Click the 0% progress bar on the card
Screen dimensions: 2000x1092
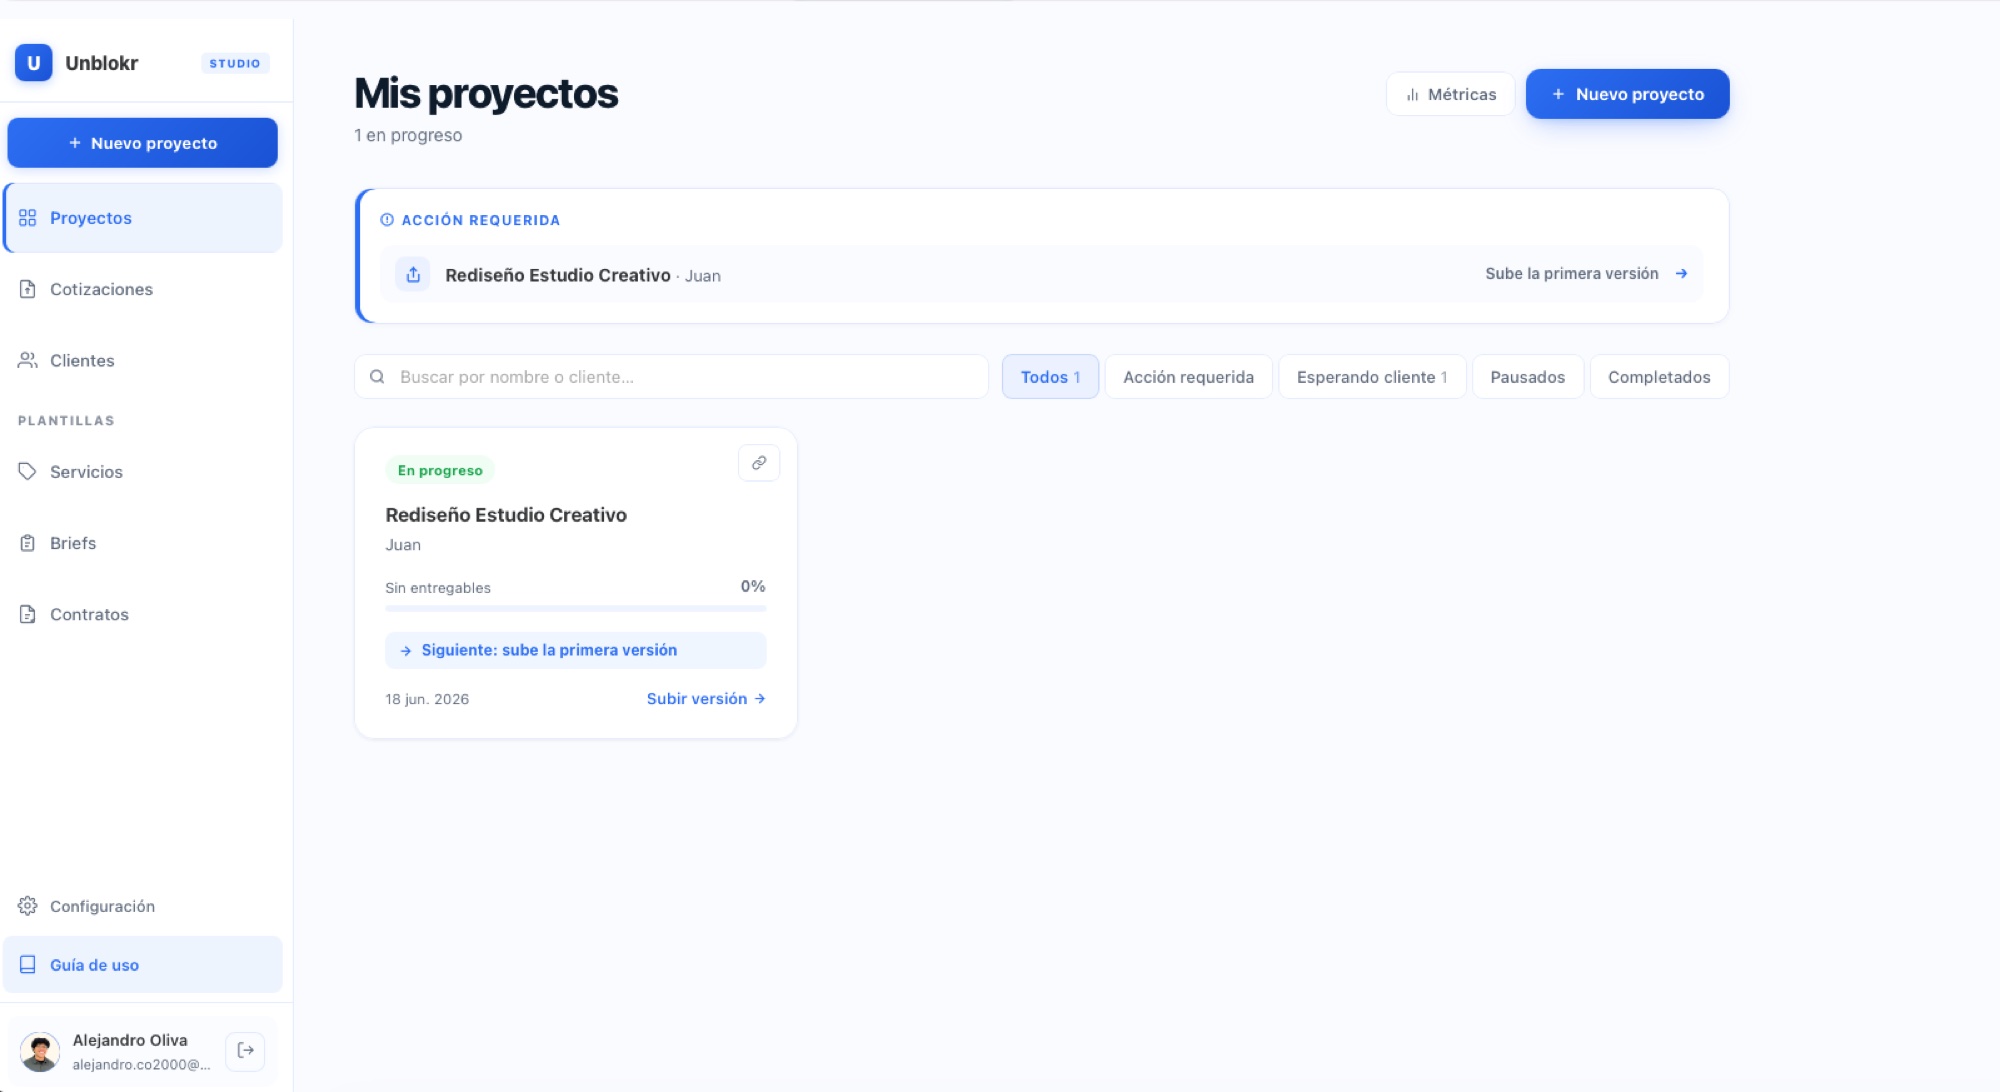click(575, 608)
